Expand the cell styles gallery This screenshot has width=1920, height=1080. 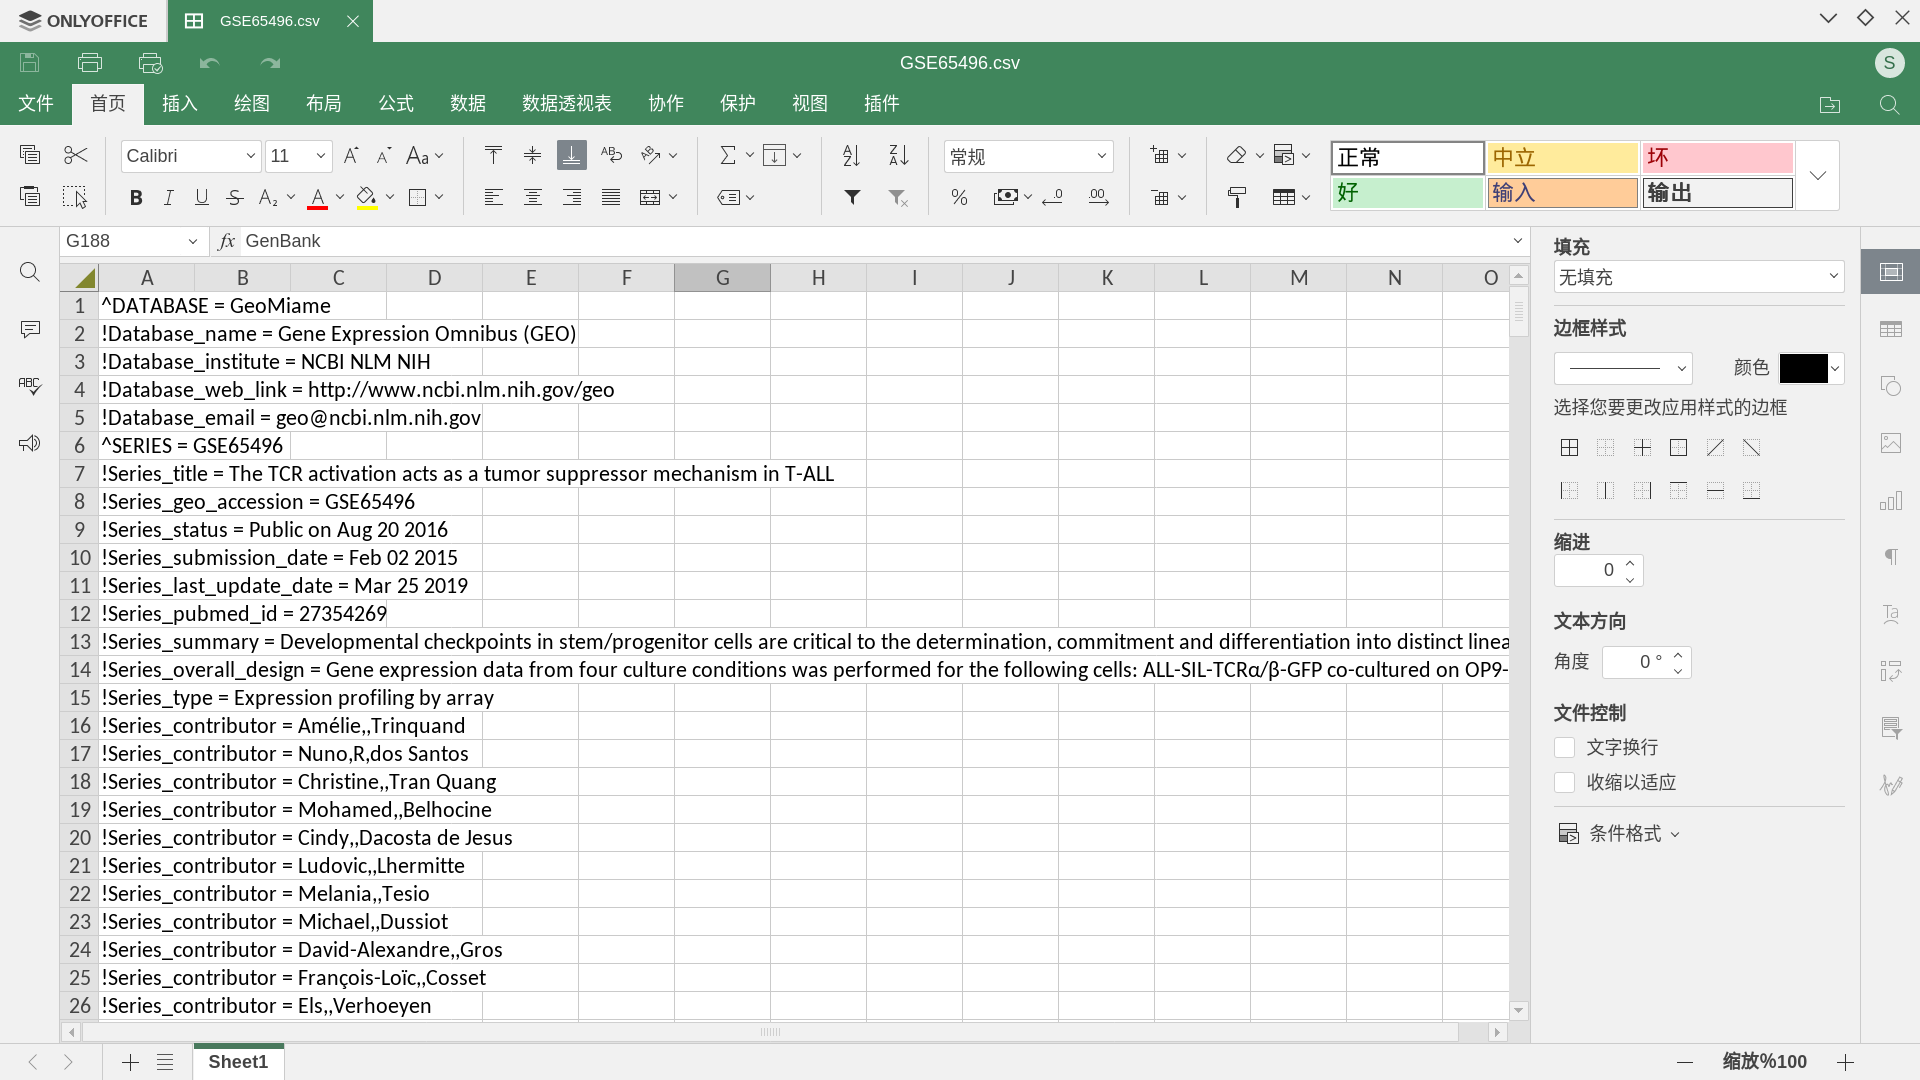1818,175
